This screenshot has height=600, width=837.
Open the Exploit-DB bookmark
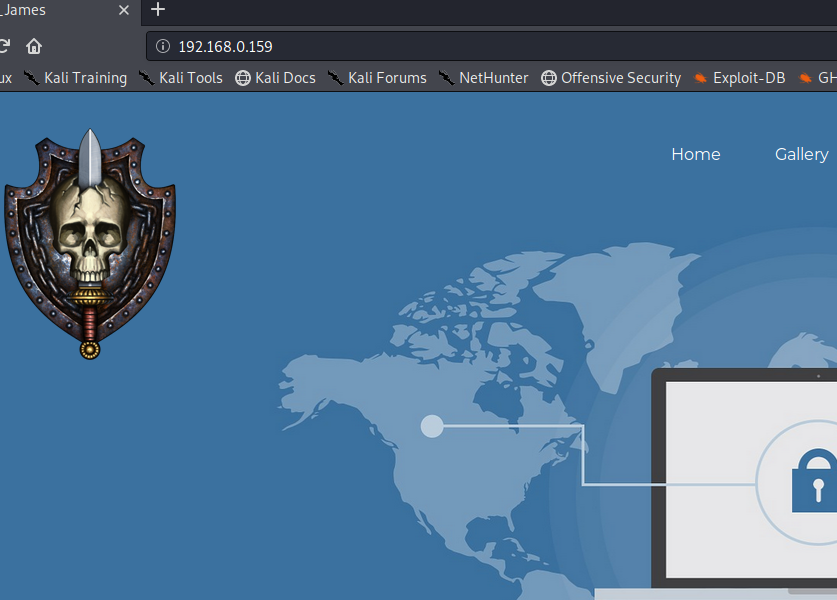tap(739, 78)
